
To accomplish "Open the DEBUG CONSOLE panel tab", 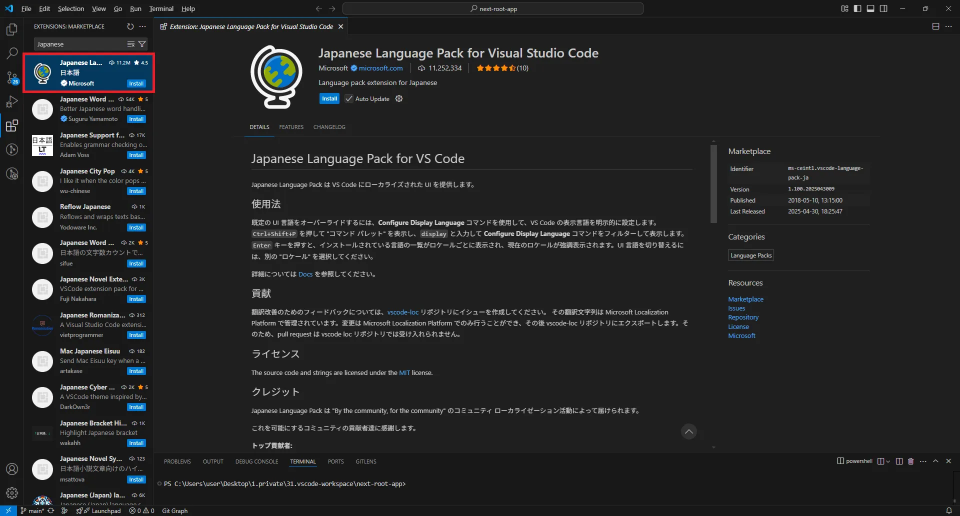I will [257, 461].
